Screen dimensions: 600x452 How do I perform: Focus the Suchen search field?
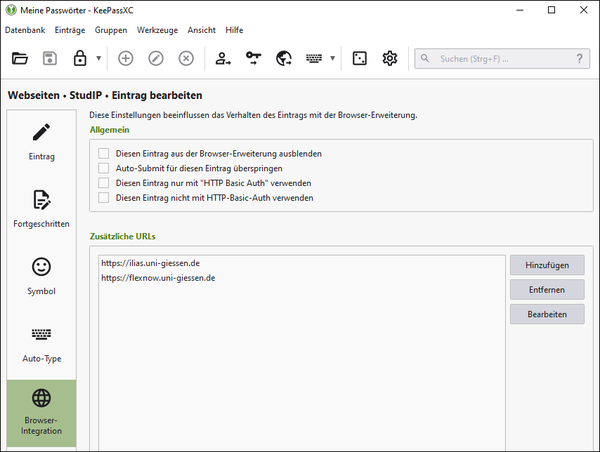(502, 59)
